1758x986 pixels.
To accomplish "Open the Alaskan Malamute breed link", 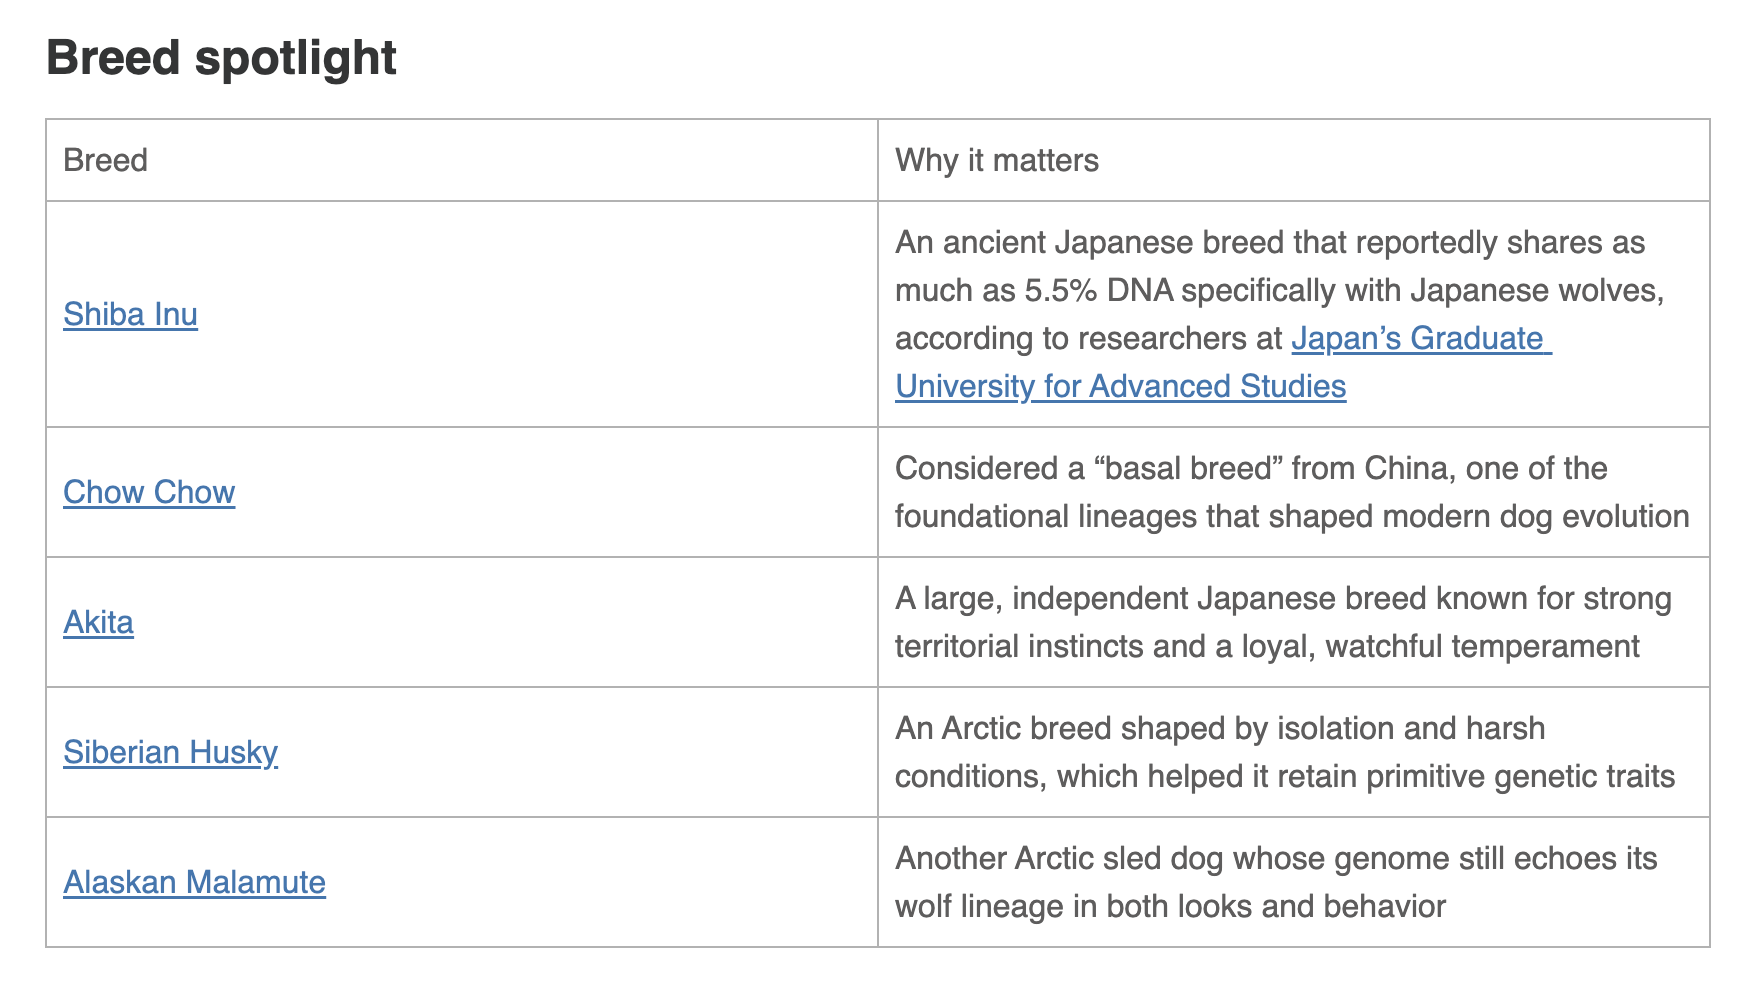I will click(x=194, y=882).
